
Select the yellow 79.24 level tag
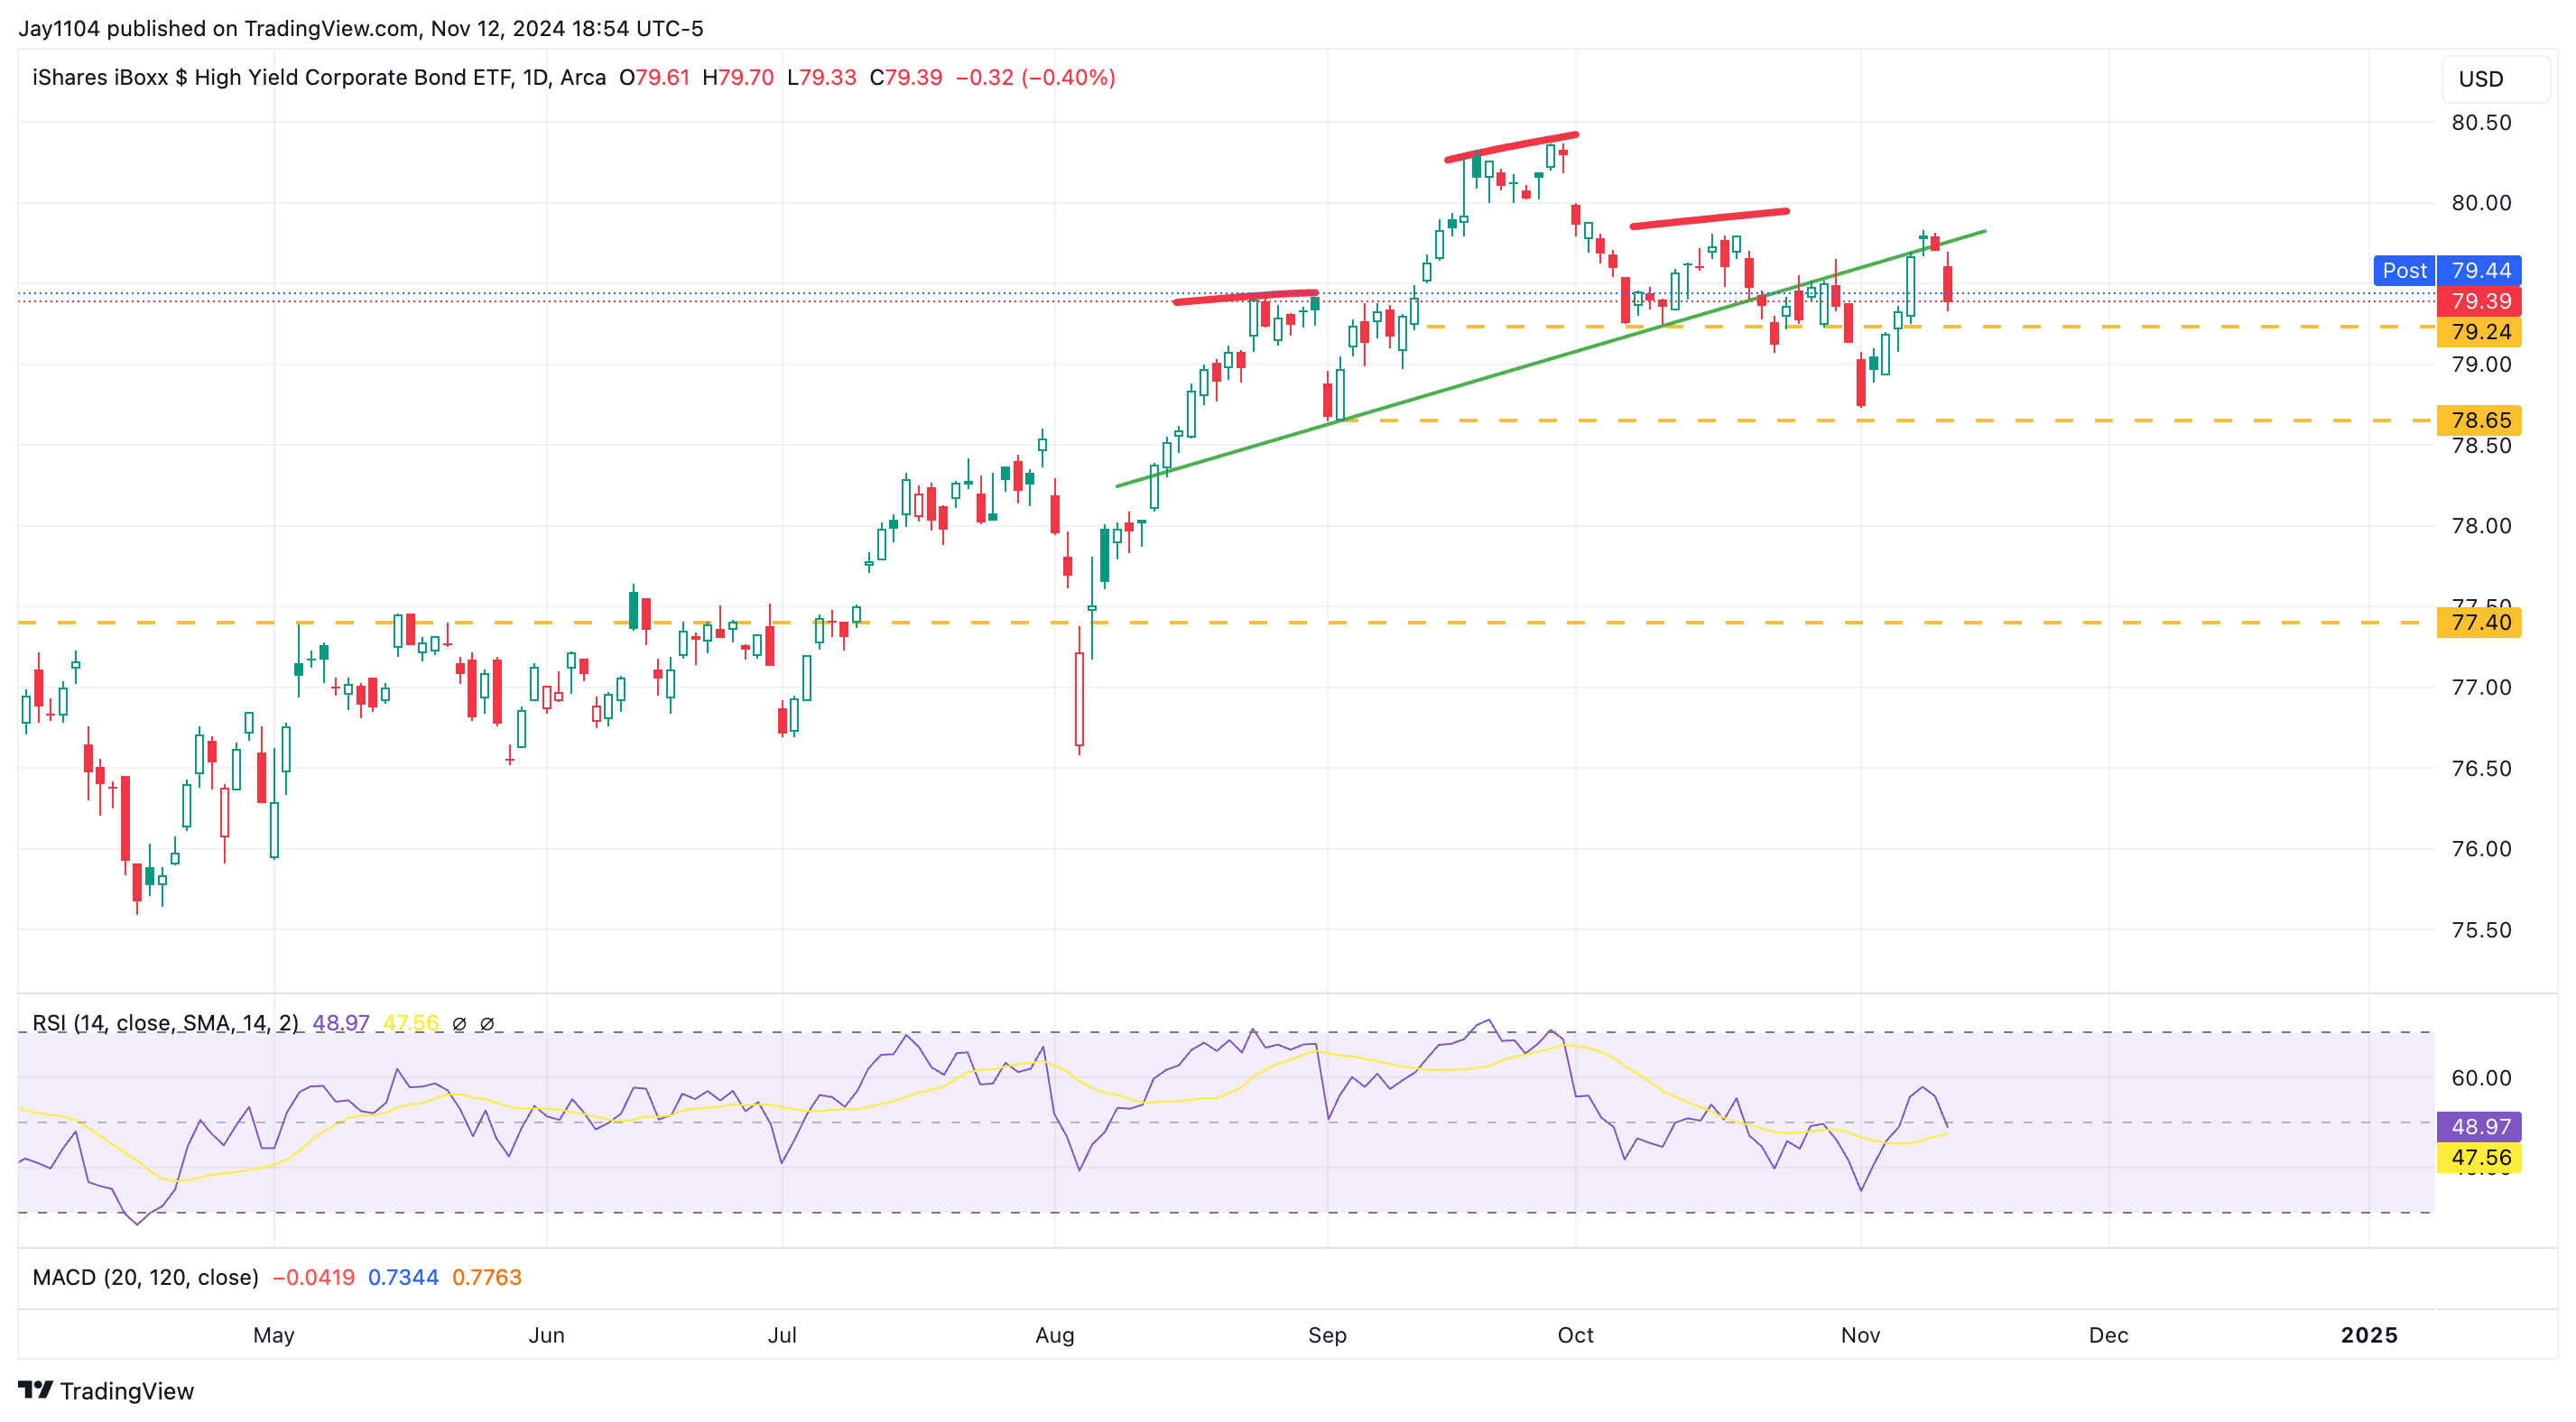pos(2480,332)
